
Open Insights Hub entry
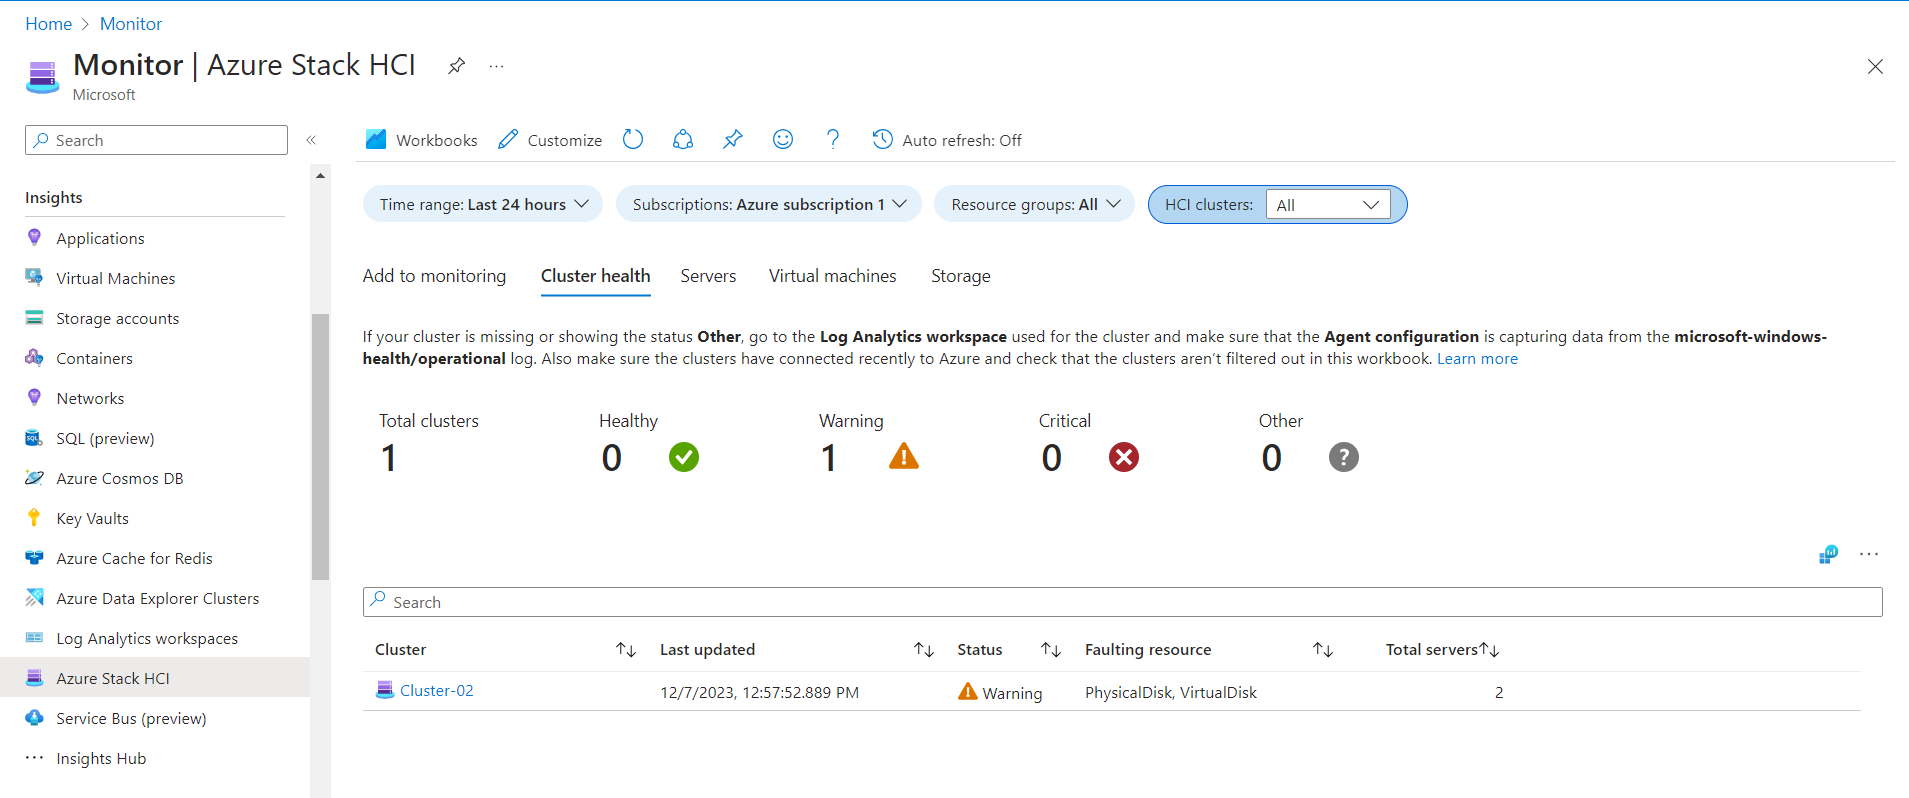click(101, 758)
